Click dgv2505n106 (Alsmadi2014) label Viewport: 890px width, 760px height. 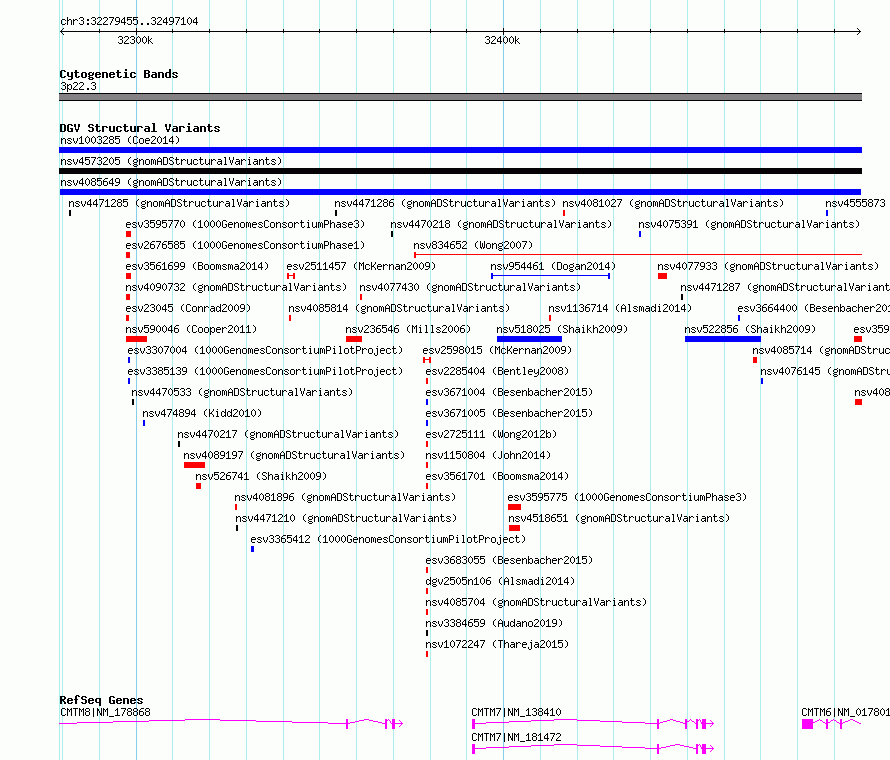[x=500, y=581]
